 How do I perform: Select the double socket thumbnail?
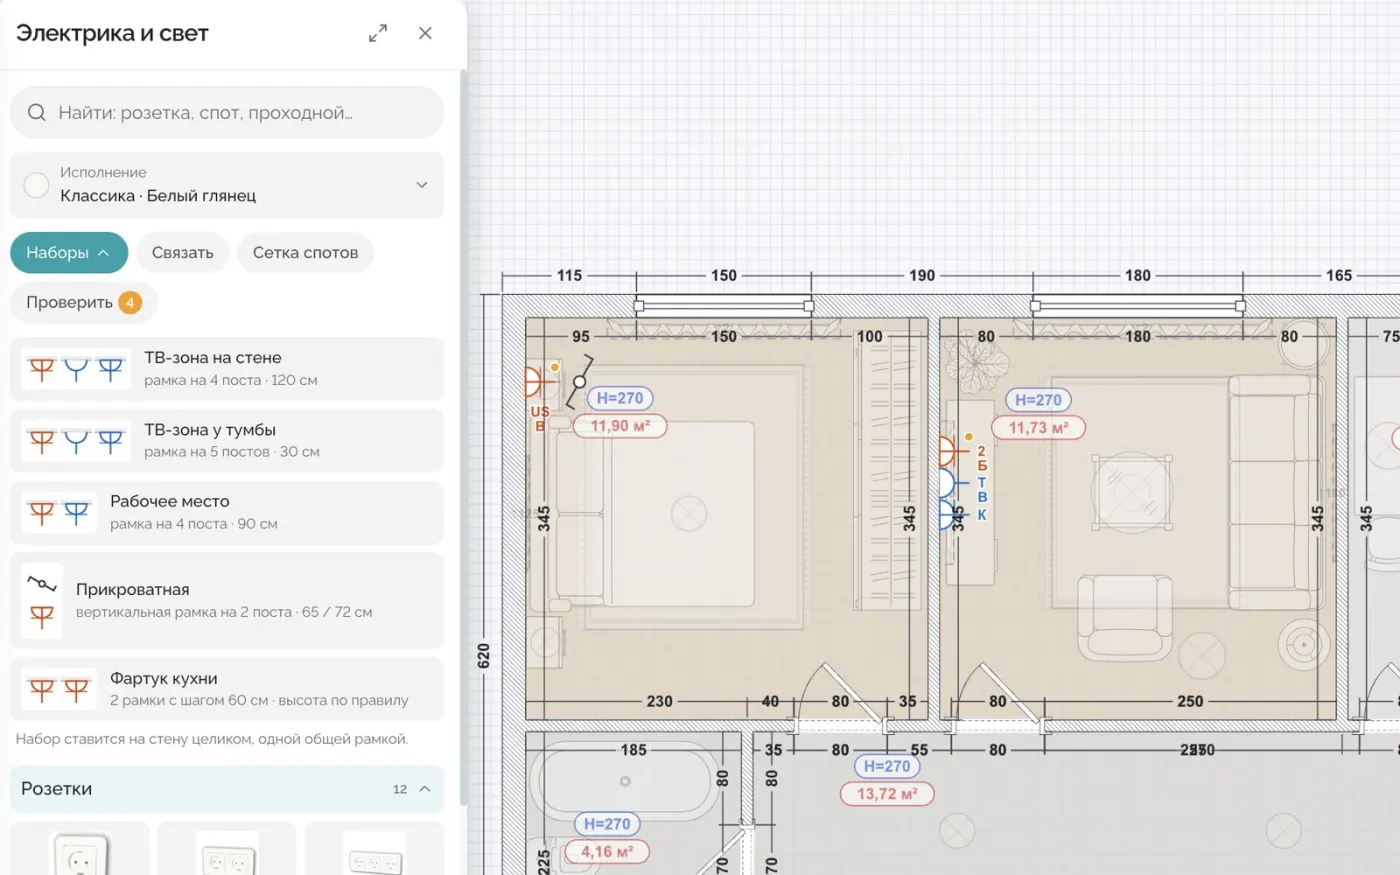pos(227,850)
